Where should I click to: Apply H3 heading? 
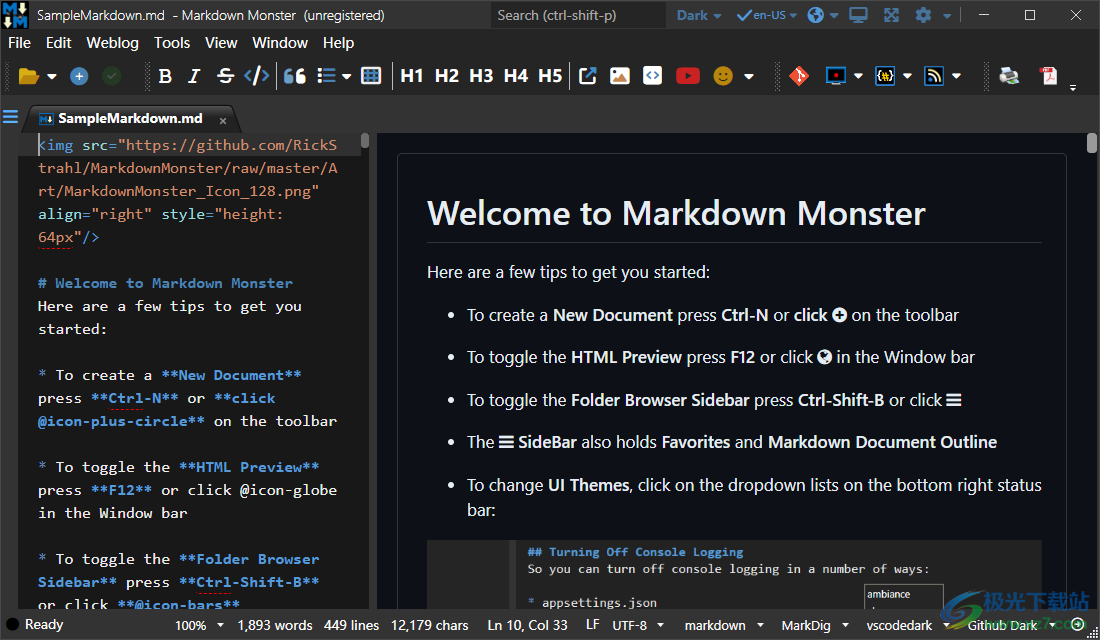tap(481, 76)
